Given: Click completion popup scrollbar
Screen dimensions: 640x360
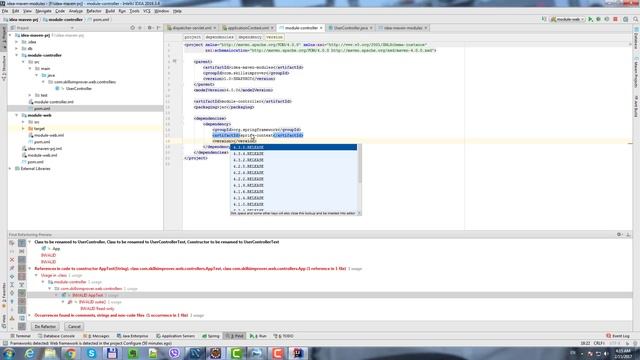Looking at the screenshot, I should 360,163.
